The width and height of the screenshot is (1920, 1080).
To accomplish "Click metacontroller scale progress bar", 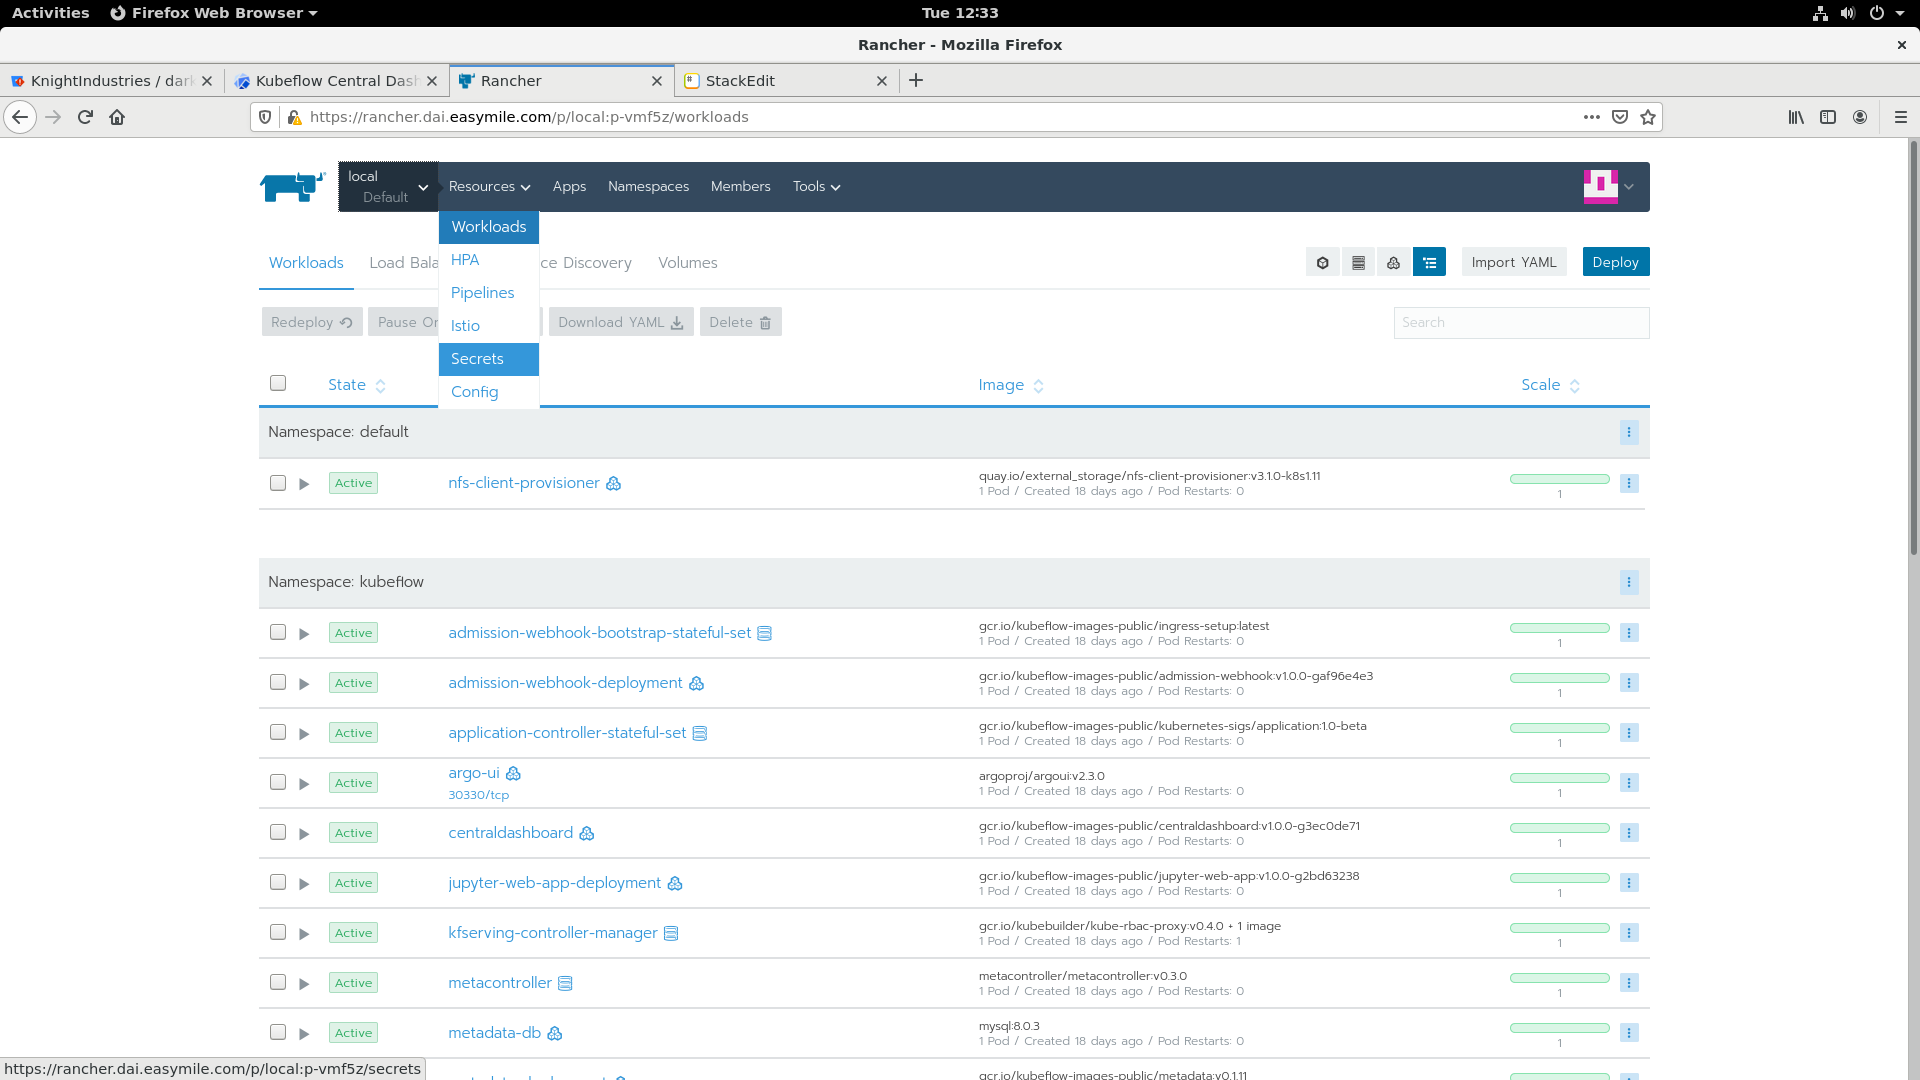I will (x=1559, y=978).
